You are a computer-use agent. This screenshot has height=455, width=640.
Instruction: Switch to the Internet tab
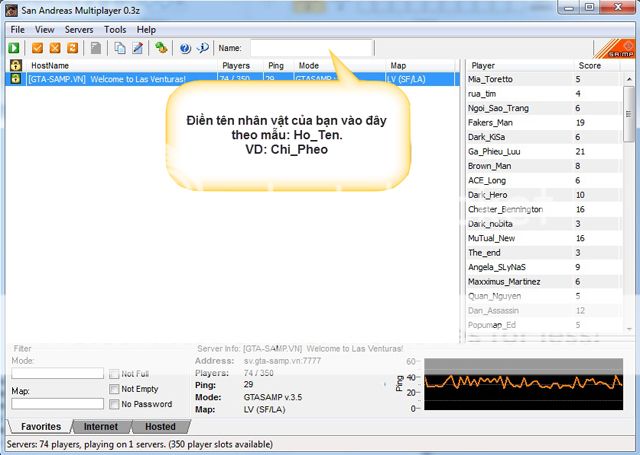click(100, 427)
